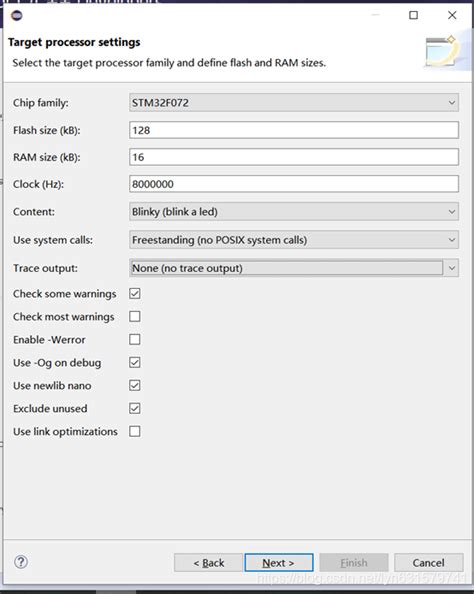Click the help question mark icon
474x594 pixels.
[21, 562]
